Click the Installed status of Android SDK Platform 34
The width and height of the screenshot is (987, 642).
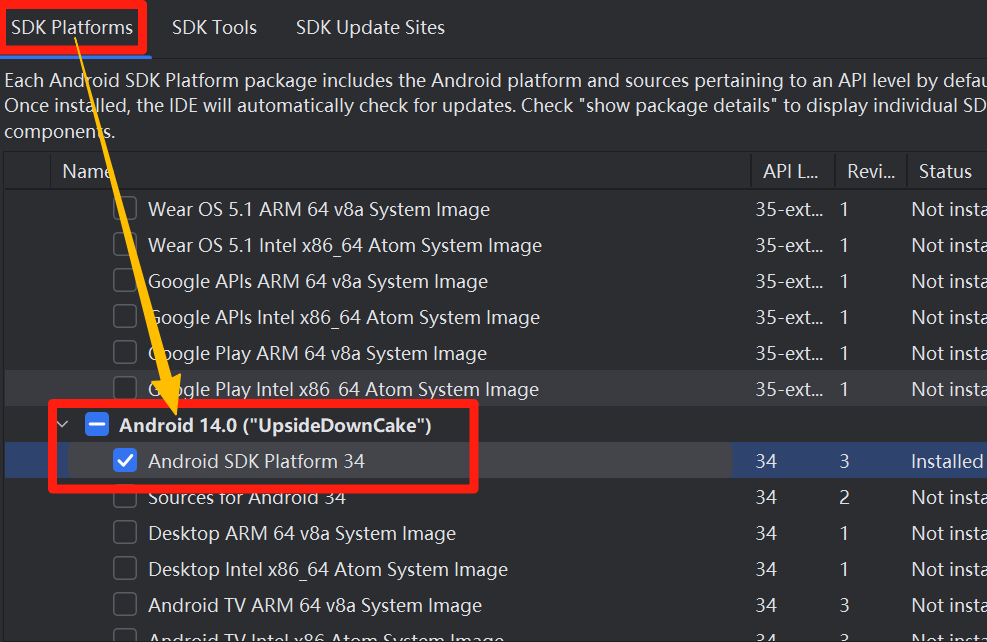(947, 461)
